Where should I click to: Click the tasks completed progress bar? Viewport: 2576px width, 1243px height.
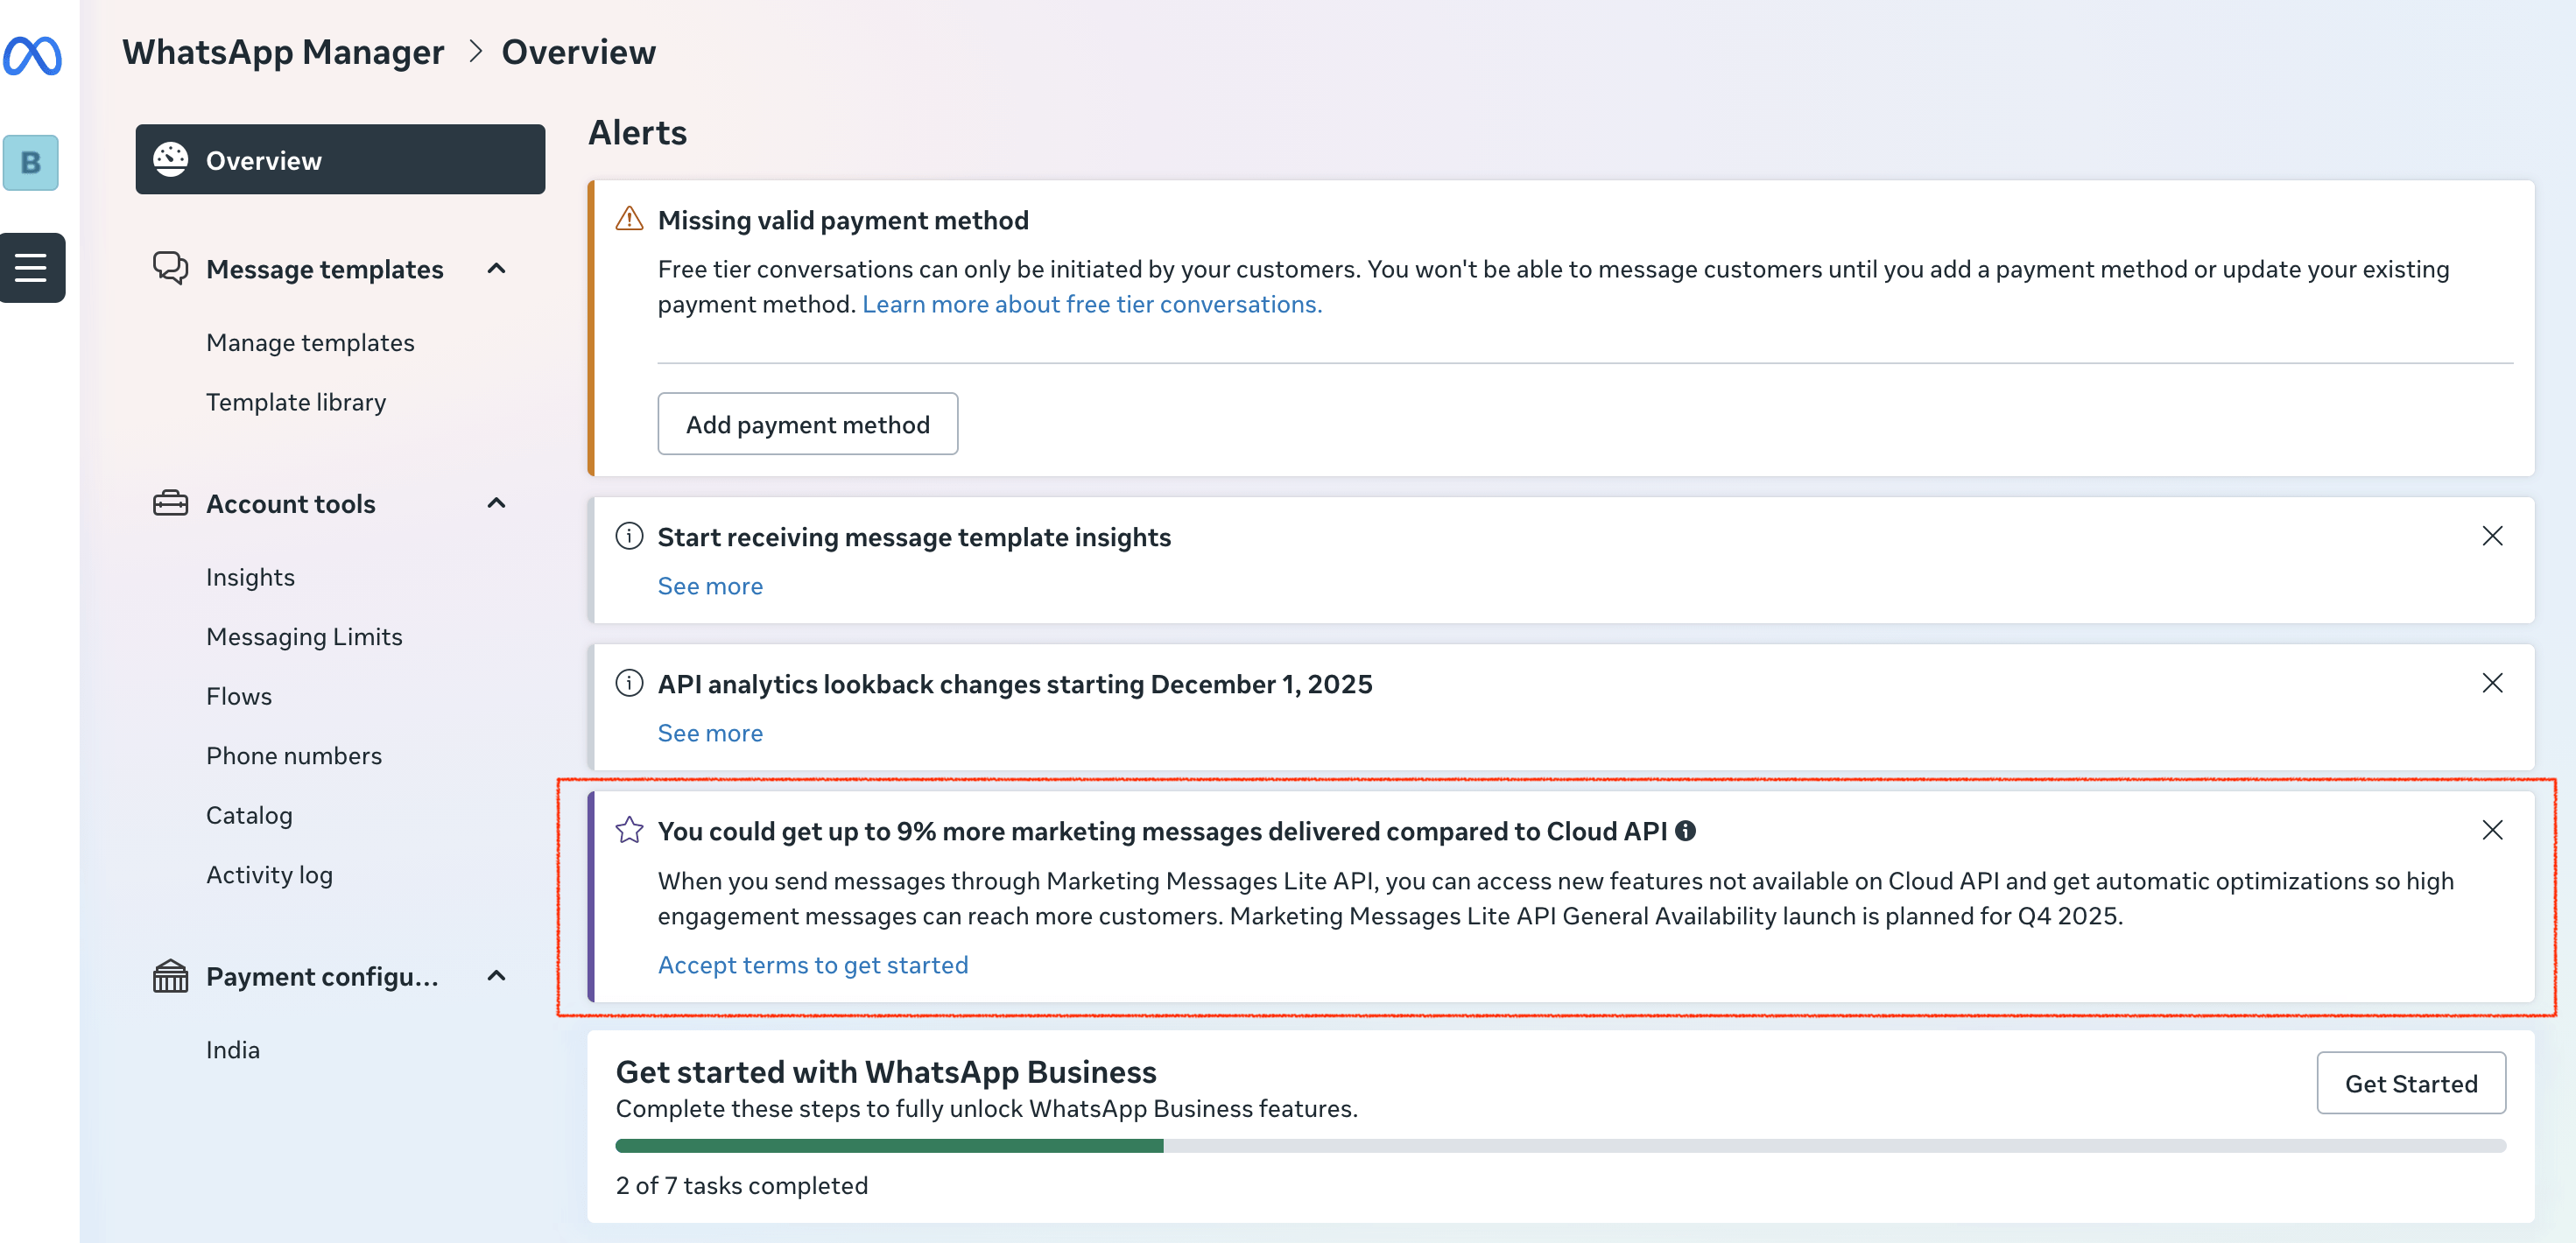[x=1560, y=1146]
